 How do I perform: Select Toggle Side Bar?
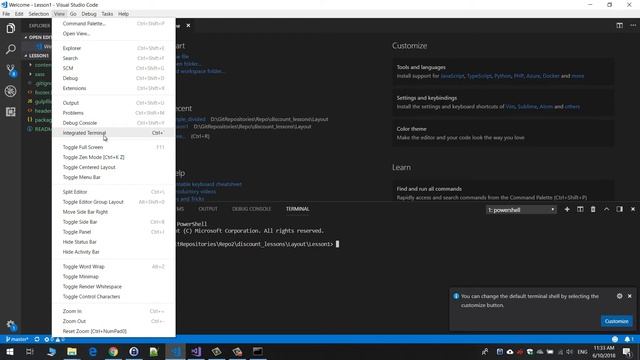[113, 222]
